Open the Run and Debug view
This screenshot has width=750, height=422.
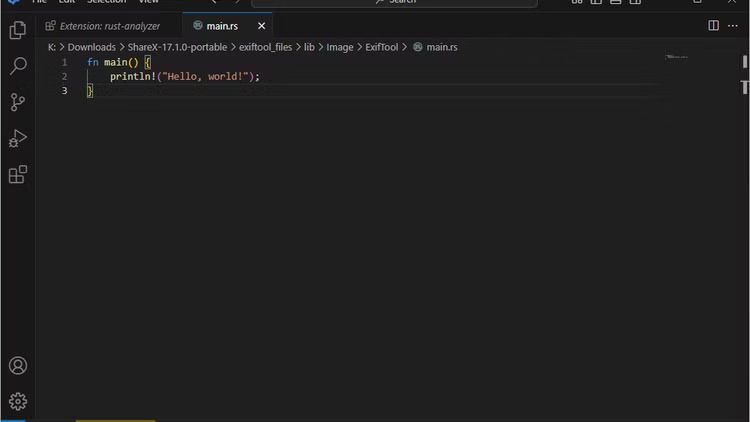[x=17, y=138]
